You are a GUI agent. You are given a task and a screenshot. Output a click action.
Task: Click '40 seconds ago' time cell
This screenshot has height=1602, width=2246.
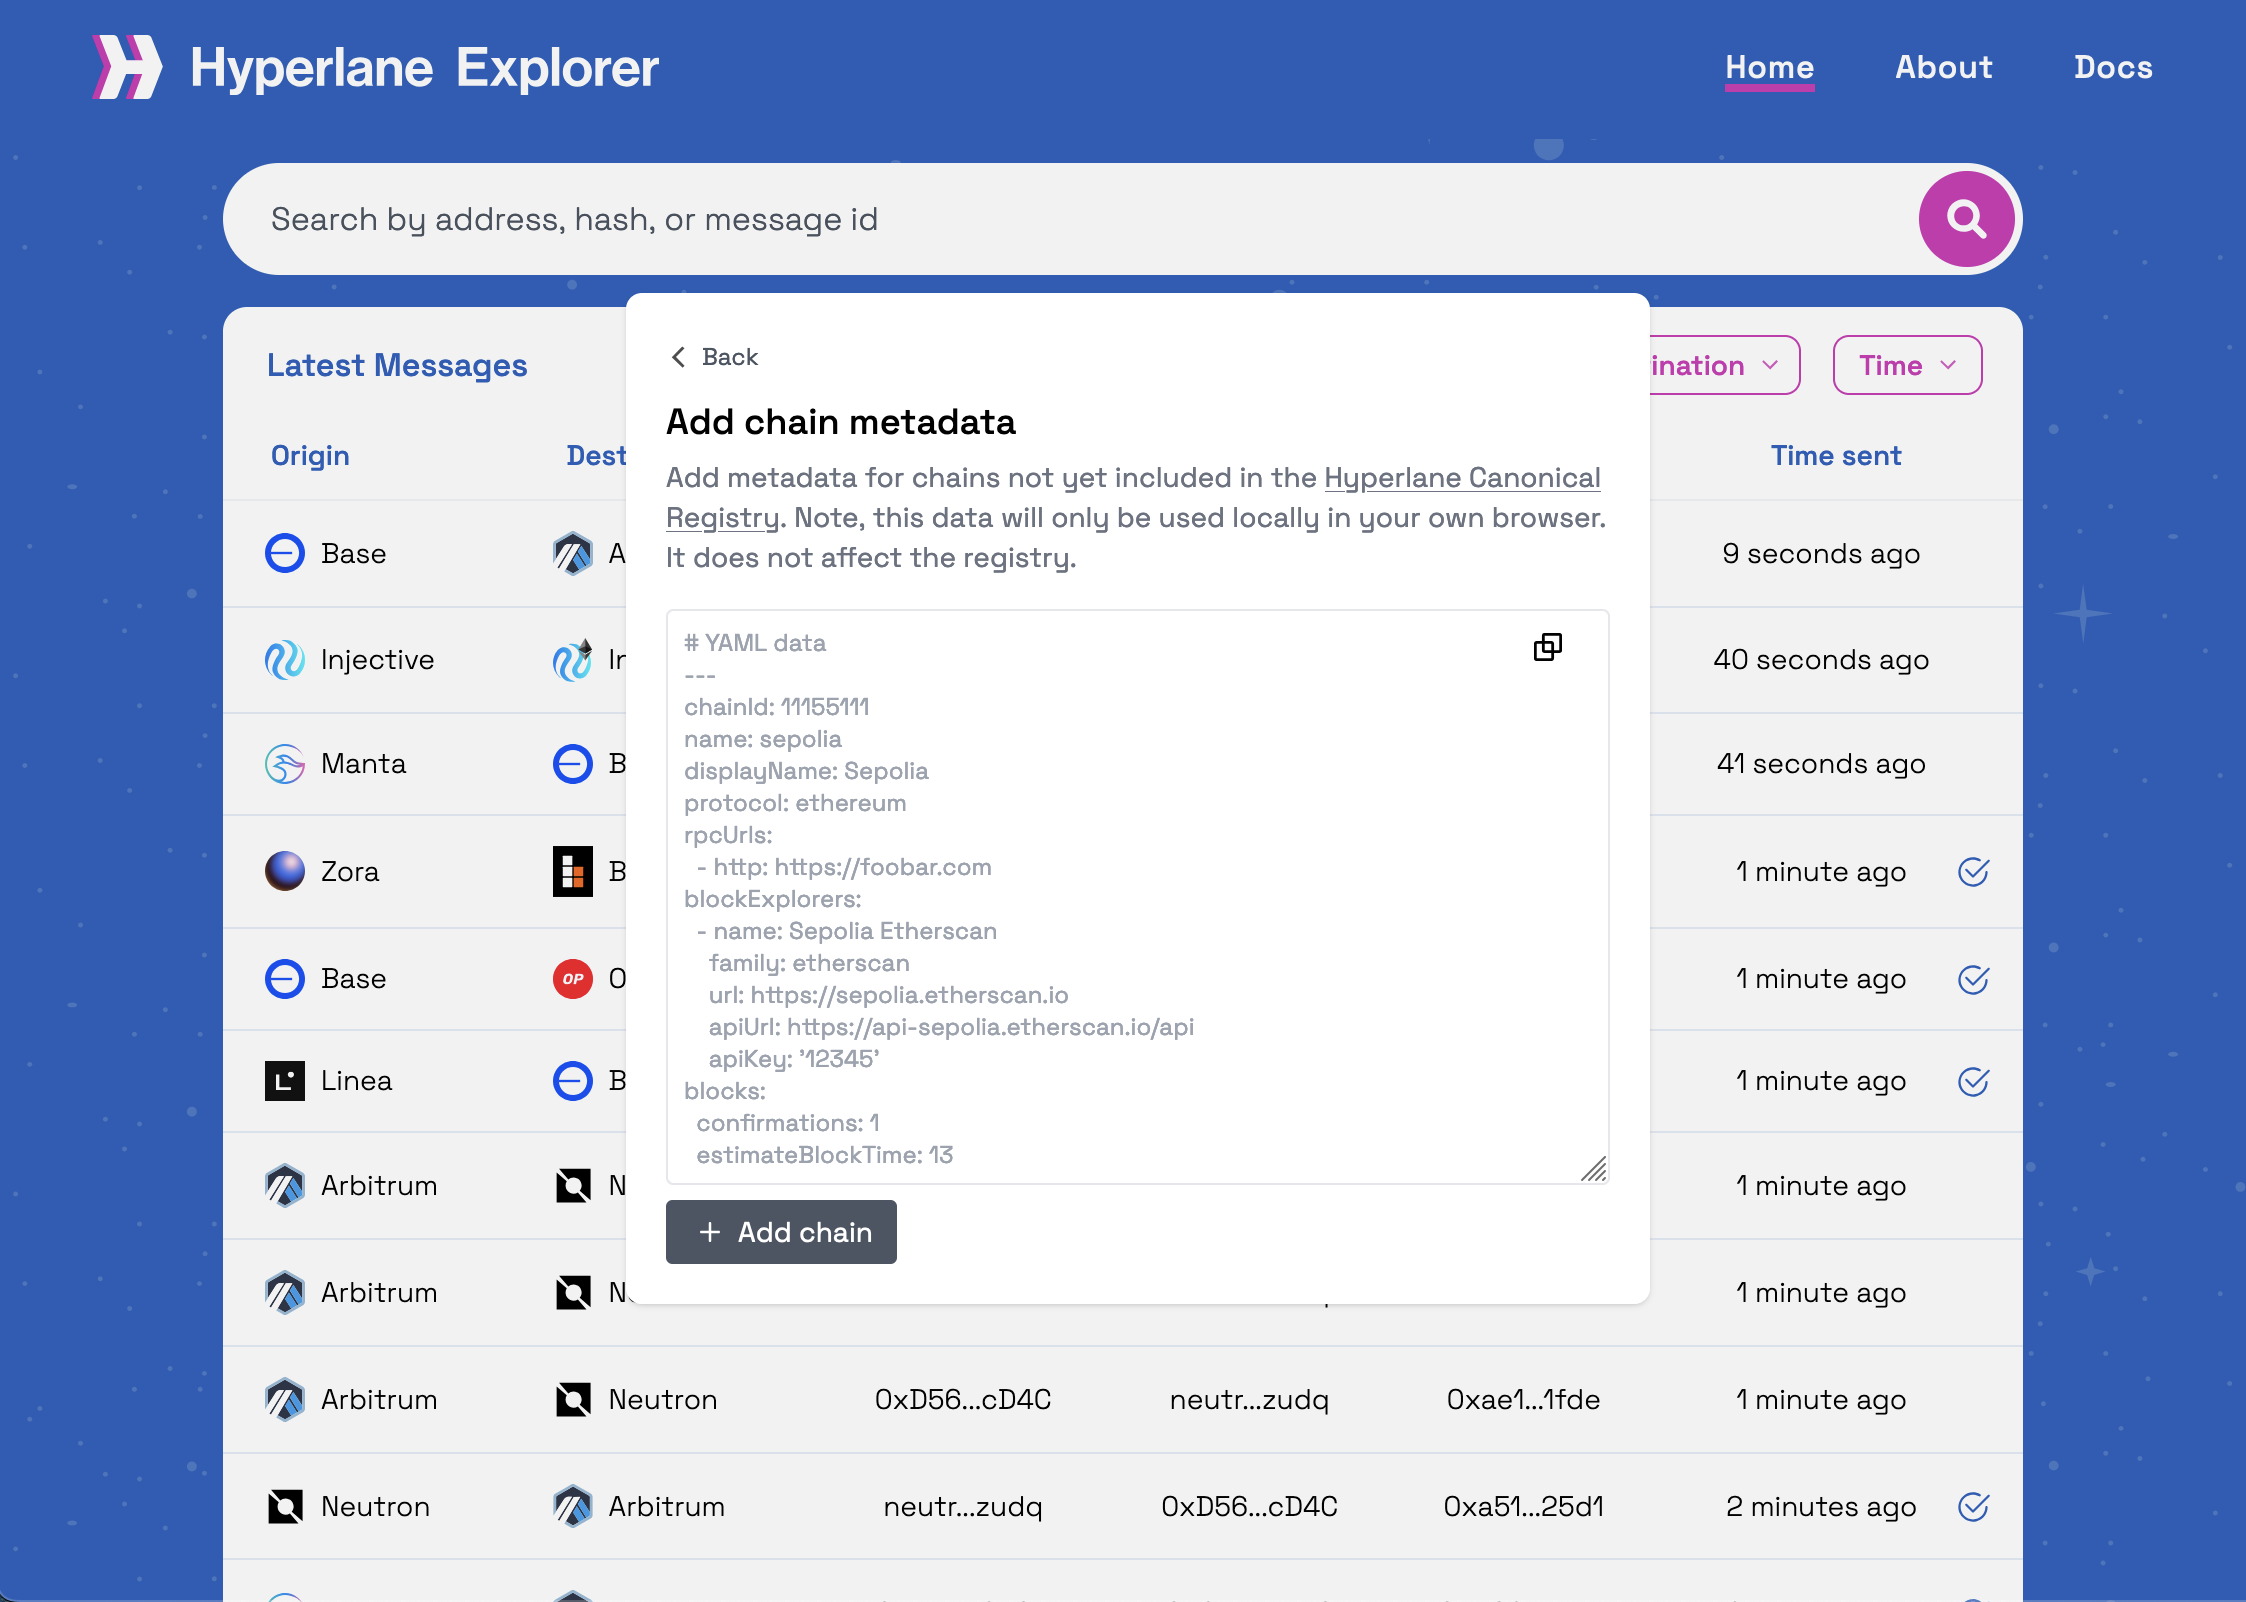pyautogui.click(x=1821, y=660)
